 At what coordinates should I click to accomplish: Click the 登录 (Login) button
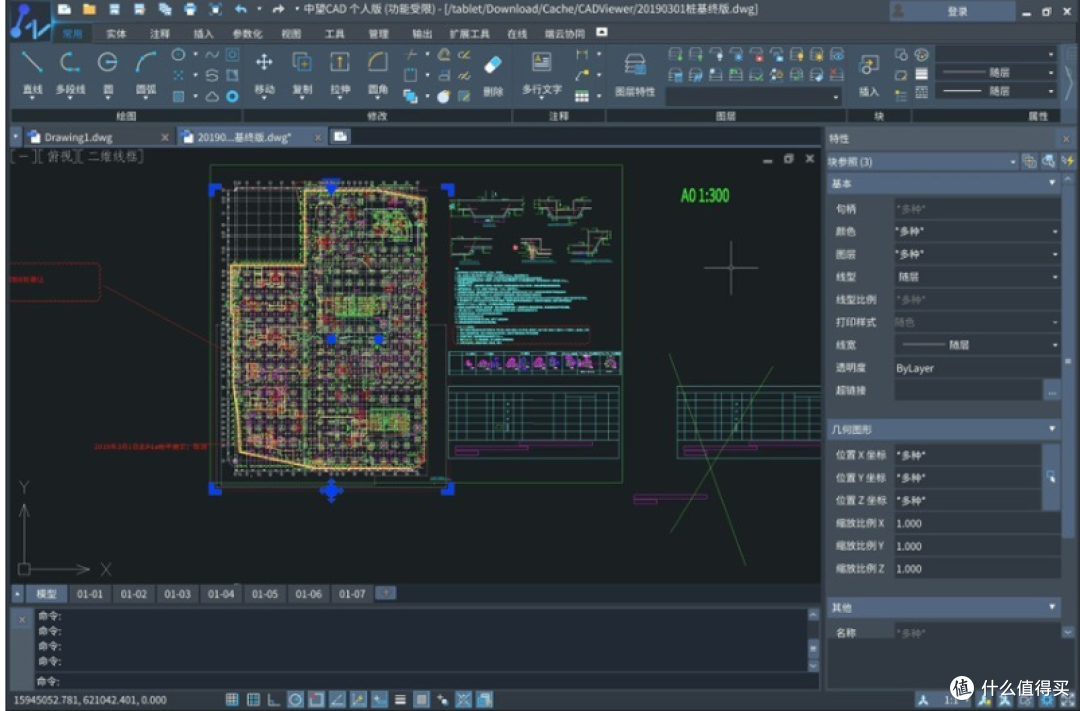[952, 11]
